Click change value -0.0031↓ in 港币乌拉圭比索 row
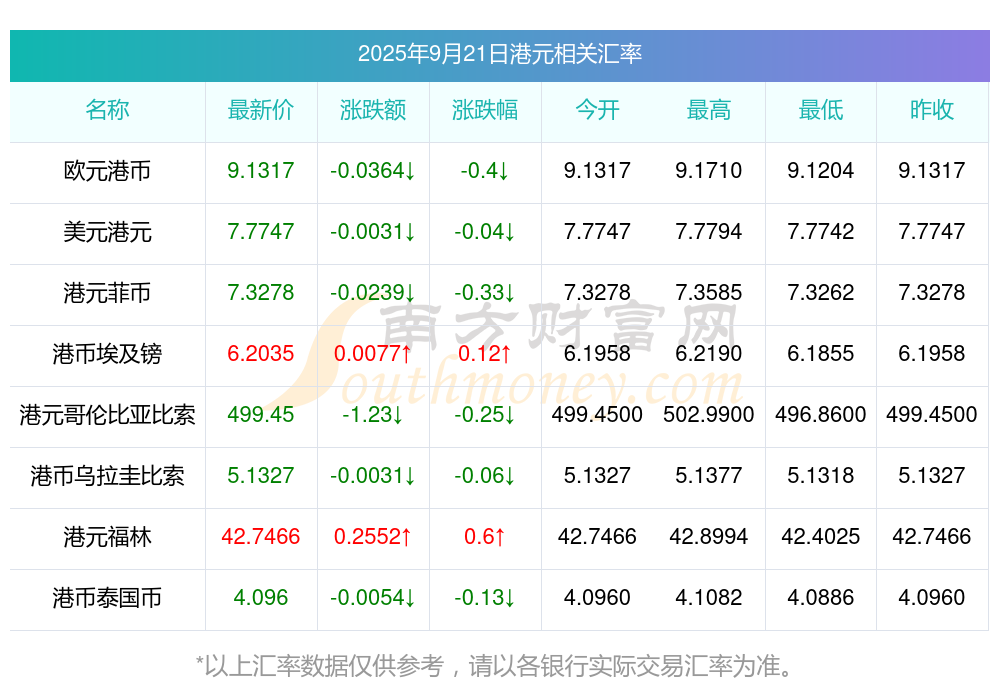The height and width of the screenshot is (698, 1000). 373,475
